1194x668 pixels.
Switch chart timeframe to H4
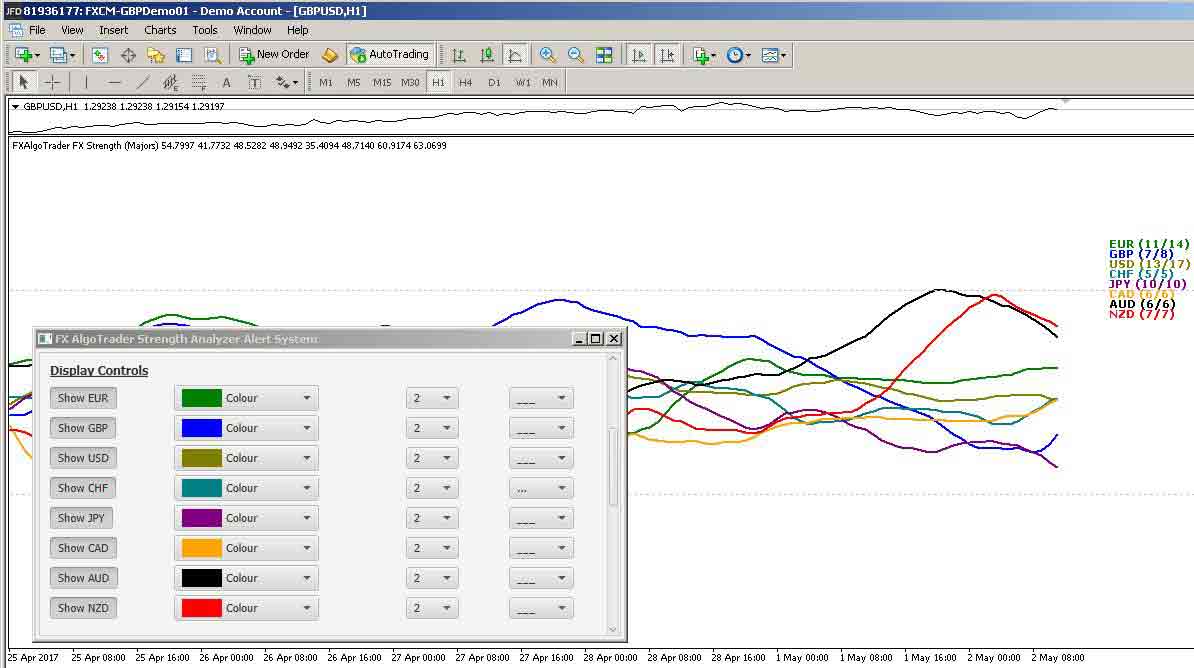tap(464, 82)
